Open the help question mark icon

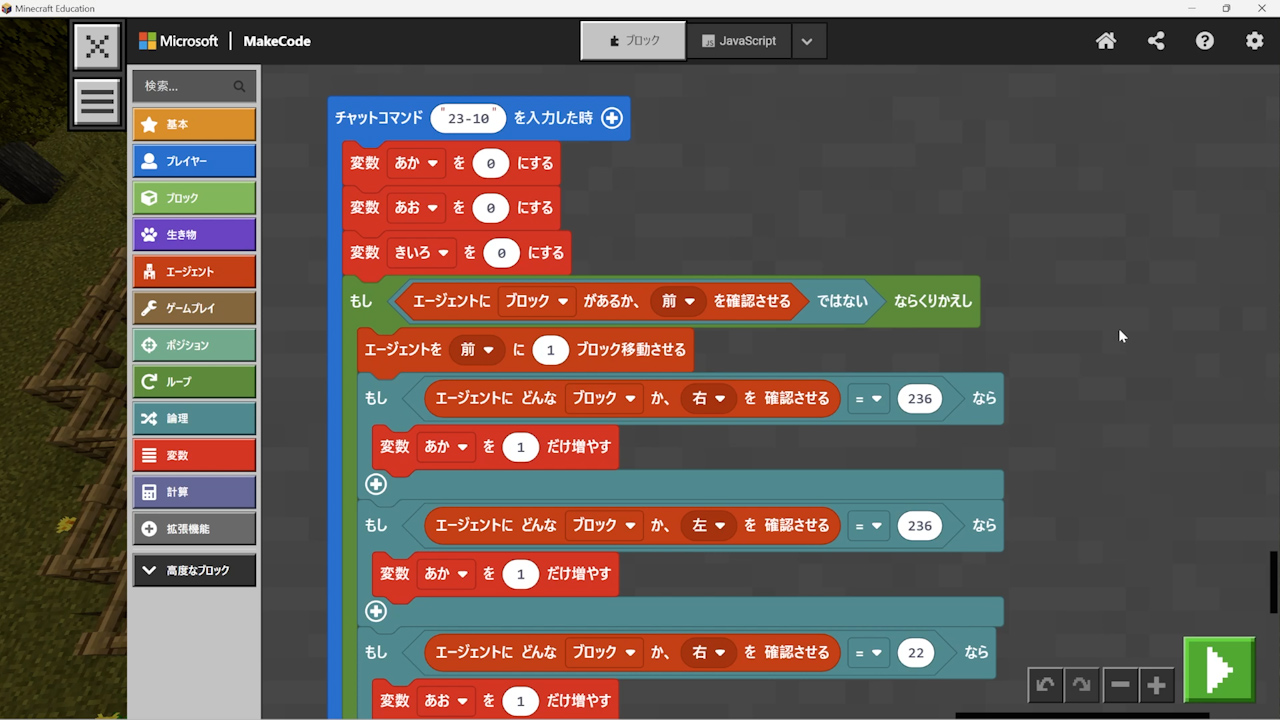pyautogui.click(x=1205, y=41)
